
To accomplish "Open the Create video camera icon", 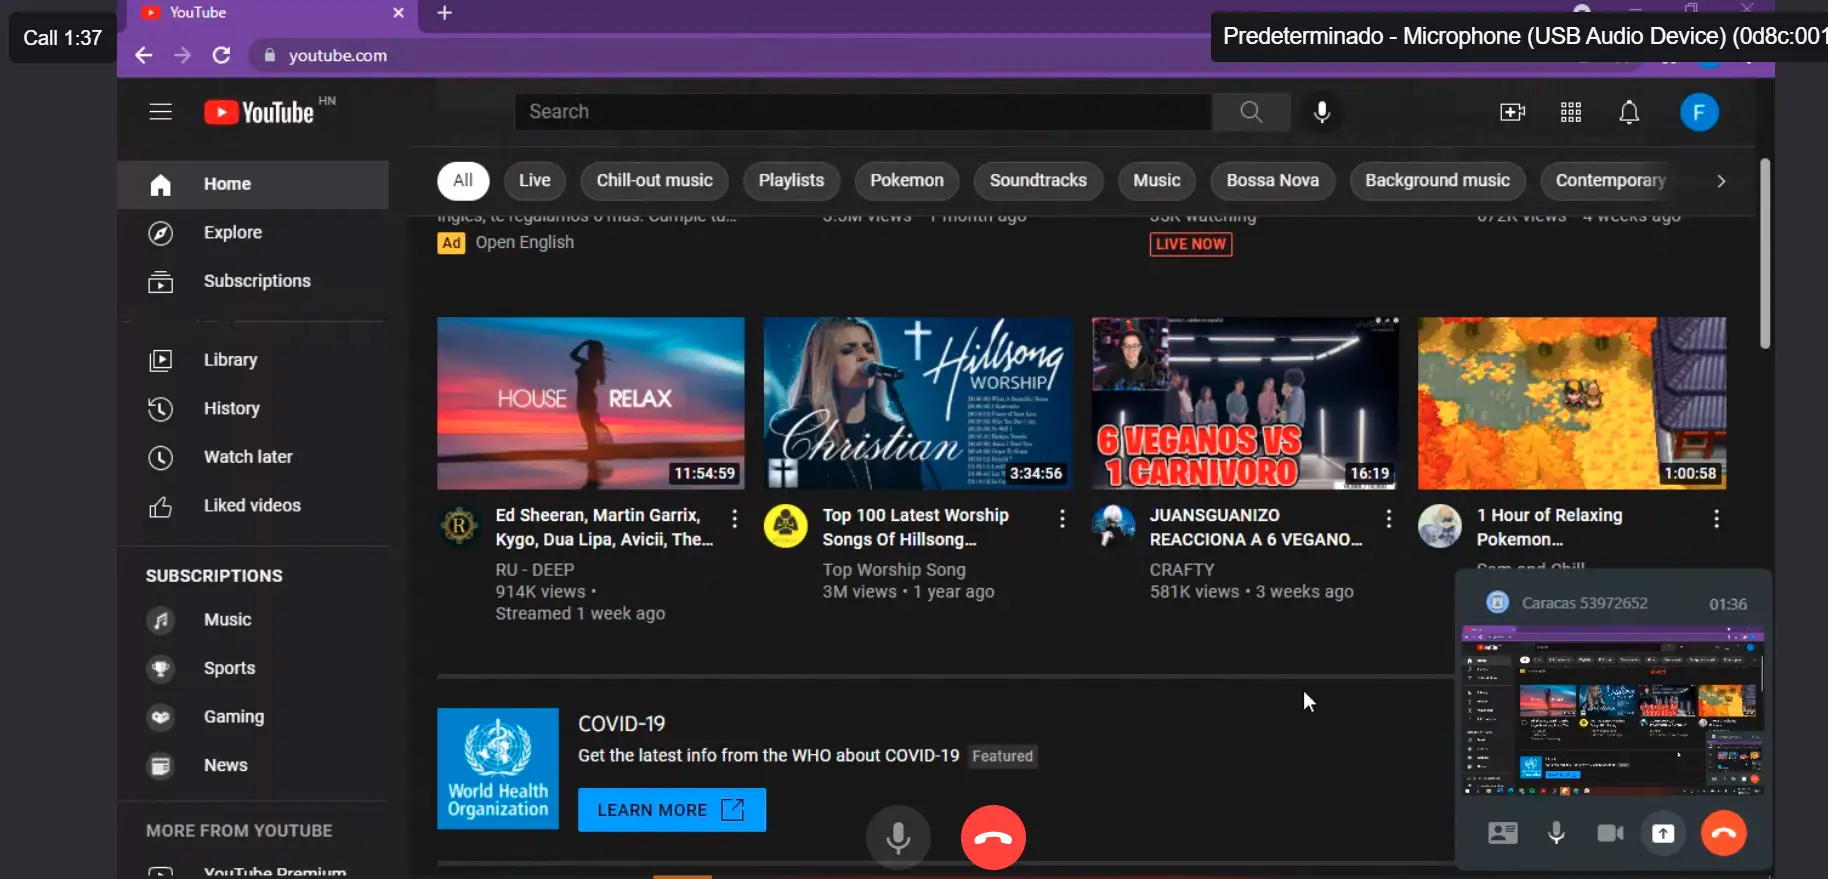I will coord(1512,112).
